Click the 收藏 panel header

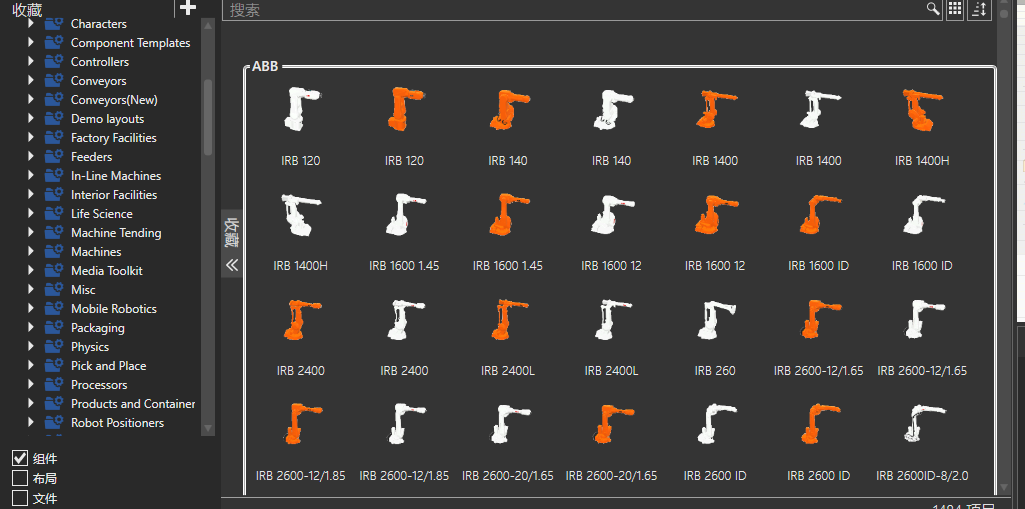coord(27,9)
